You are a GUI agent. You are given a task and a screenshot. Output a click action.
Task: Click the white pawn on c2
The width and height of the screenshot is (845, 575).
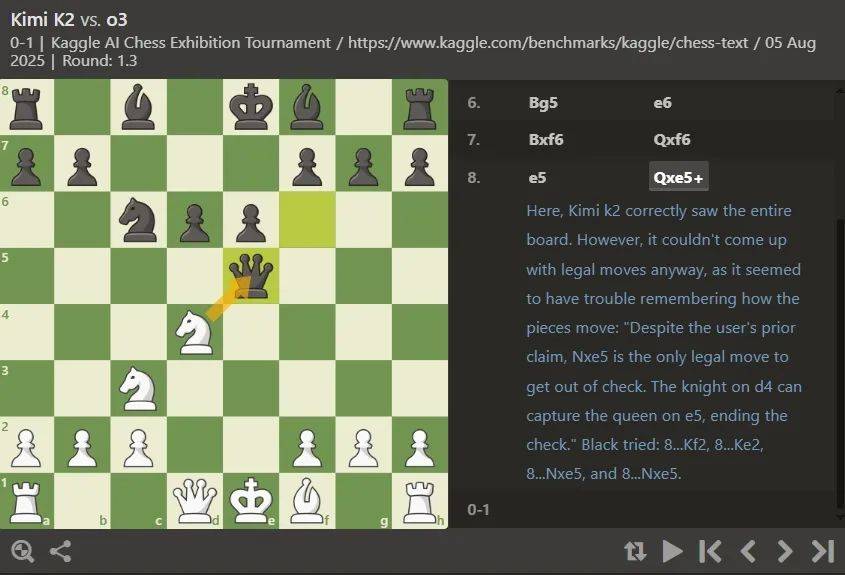(x=138, y=447)
